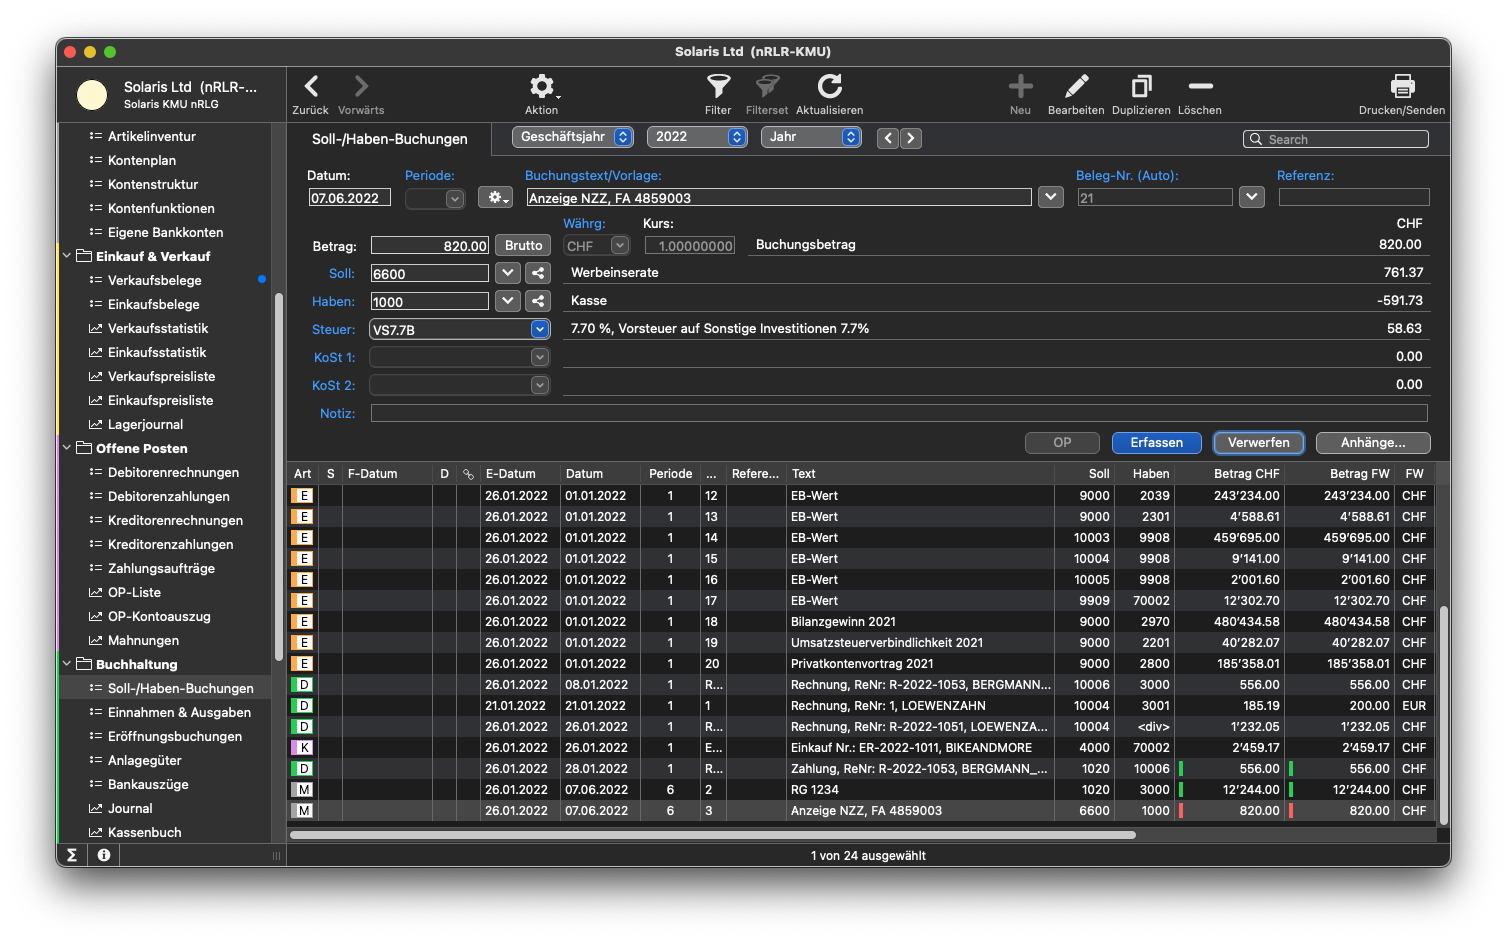Click the Verwerfen button
The image size is (1507, 941).
coord(1258,442)
